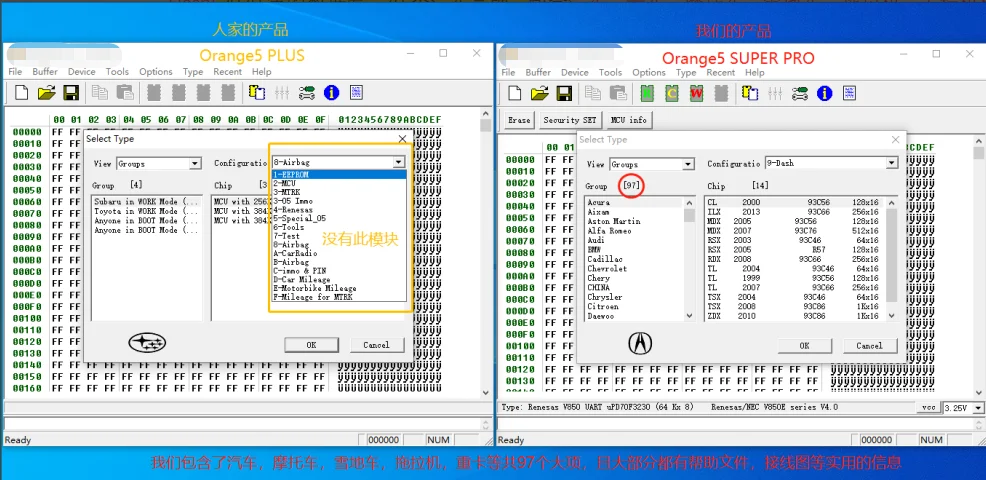
Task: Choose 1-EEPROM in the configuration list
Action: [x=340, y=174]
